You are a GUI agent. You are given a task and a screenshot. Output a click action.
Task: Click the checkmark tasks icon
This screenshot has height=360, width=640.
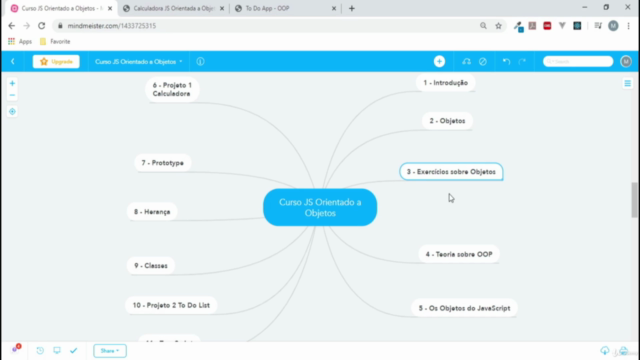73,351
